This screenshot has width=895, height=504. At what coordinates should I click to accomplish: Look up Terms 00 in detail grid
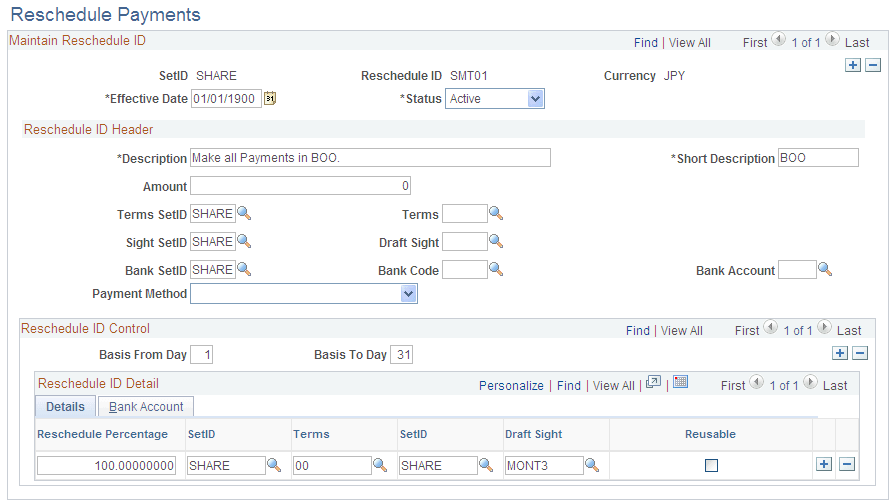380,465
